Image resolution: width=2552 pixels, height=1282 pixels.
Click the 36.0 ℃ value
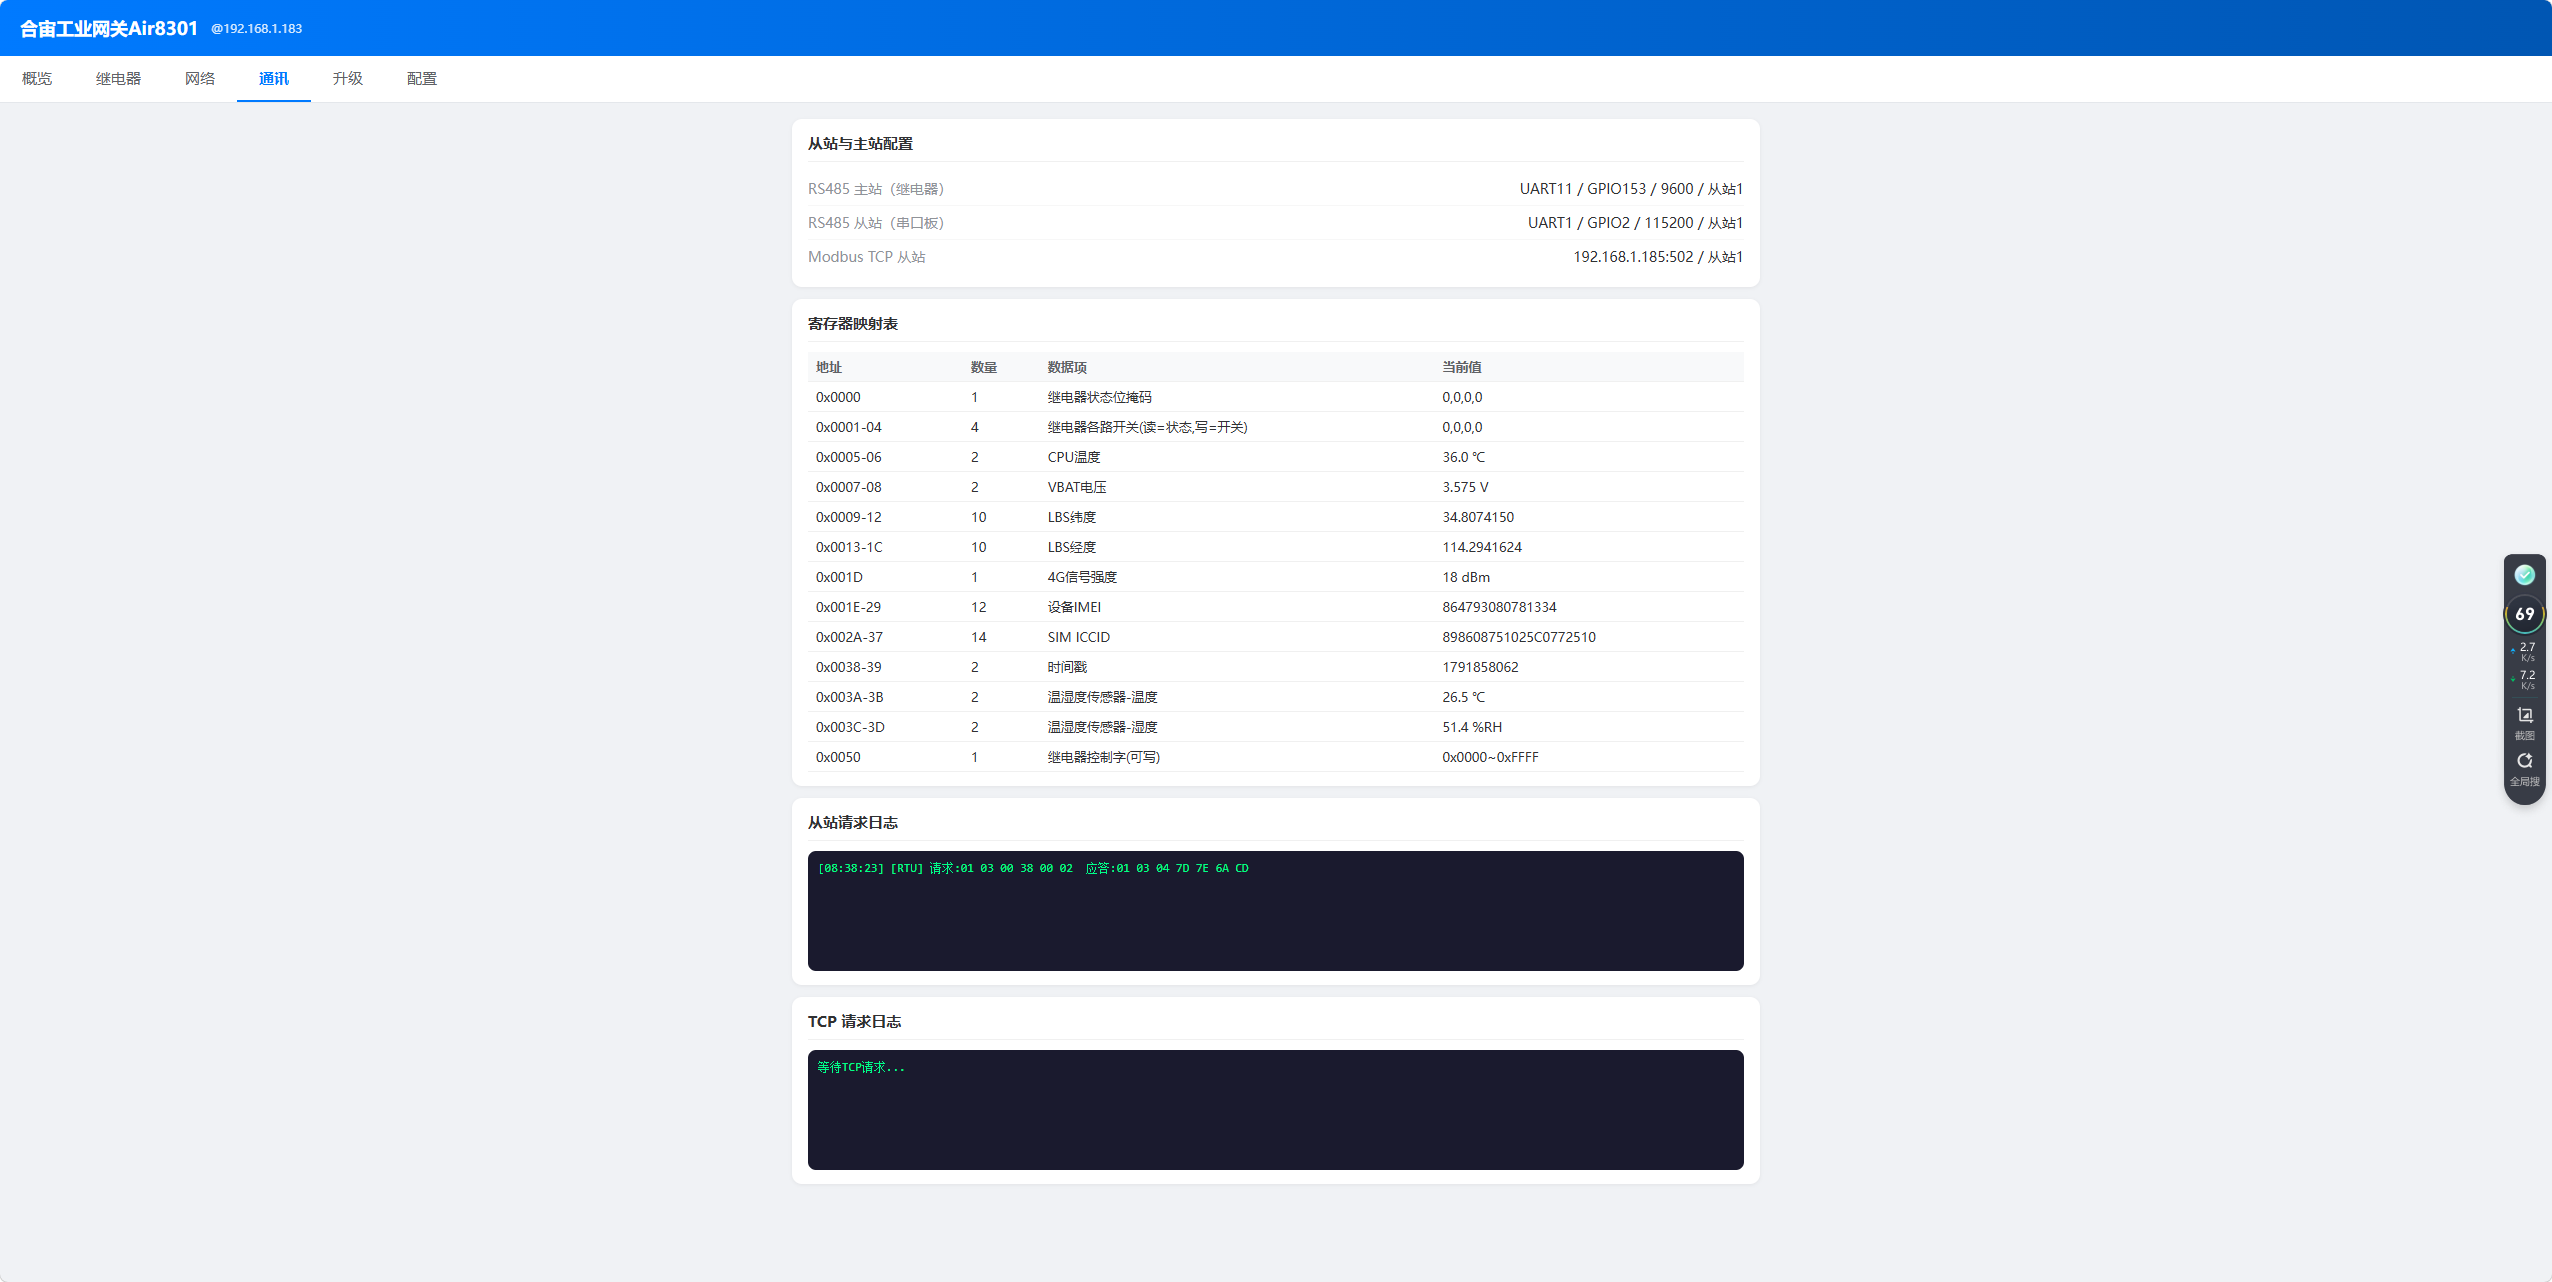tap(1464, 457)
